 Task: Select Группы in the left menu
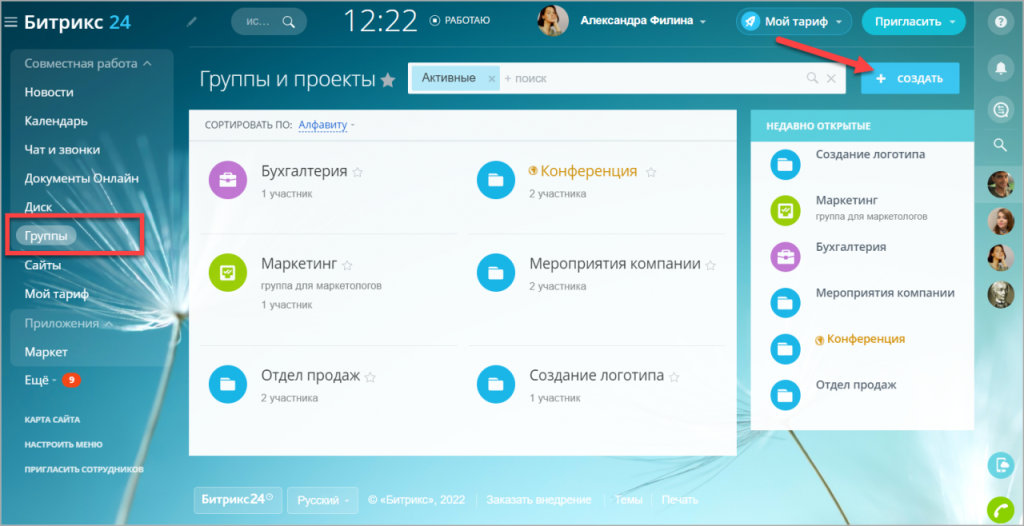(46, 236)
